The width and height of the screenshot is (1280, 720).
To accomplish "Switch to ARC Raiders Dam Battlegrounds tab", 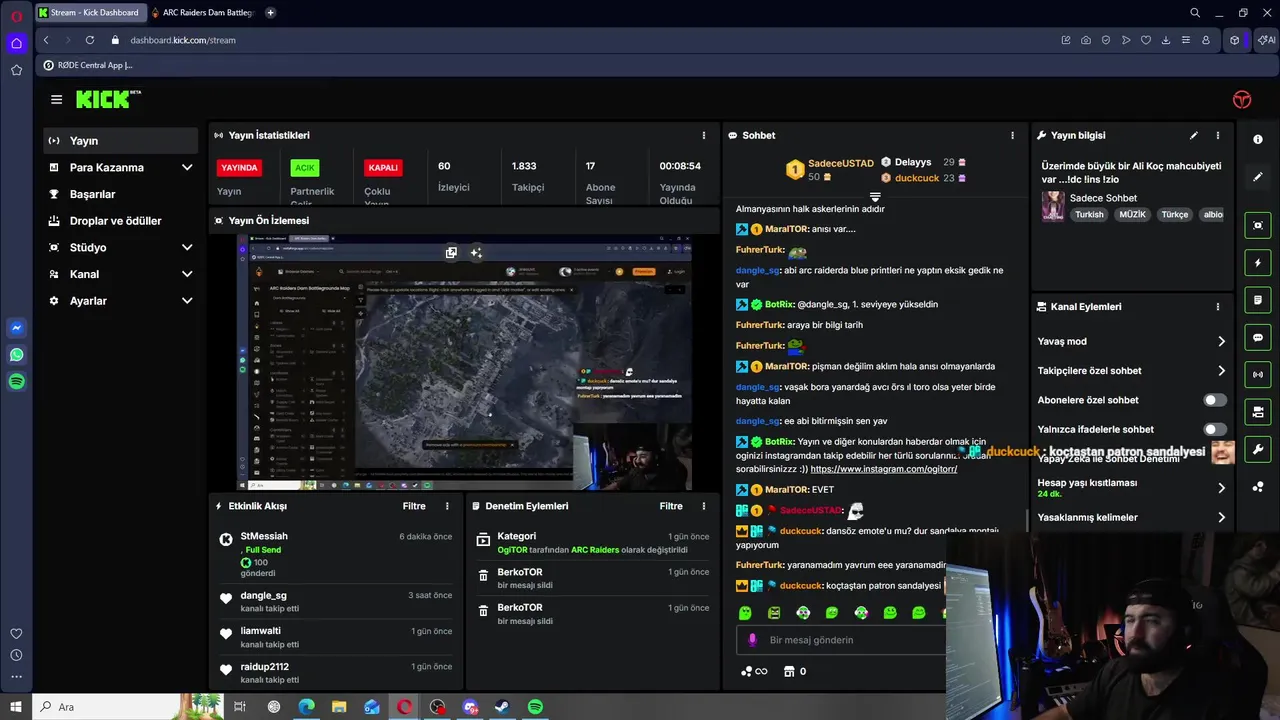I will click(204, 12).
